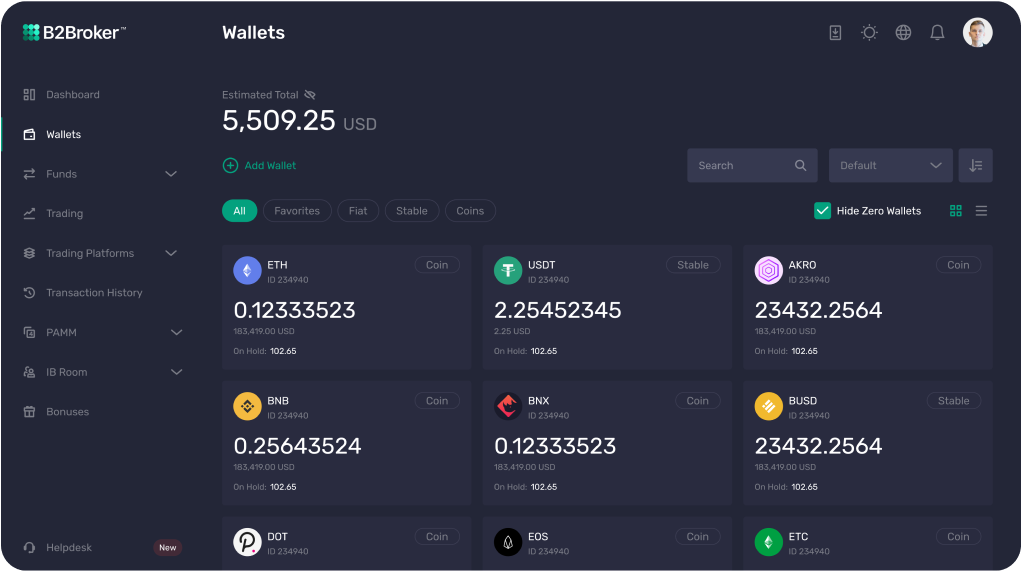
Task: Switch to list view
Action: pos(981,211)
